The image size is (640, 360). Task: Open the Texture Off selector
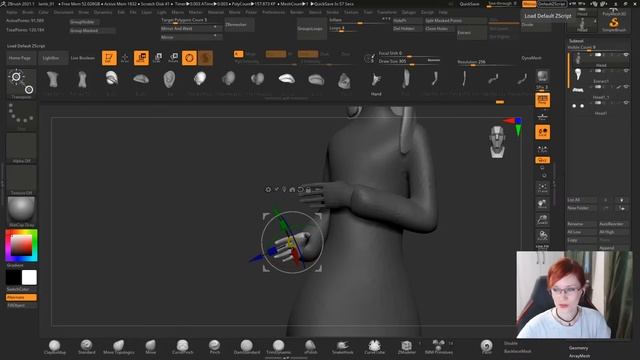tap(21, 180)
